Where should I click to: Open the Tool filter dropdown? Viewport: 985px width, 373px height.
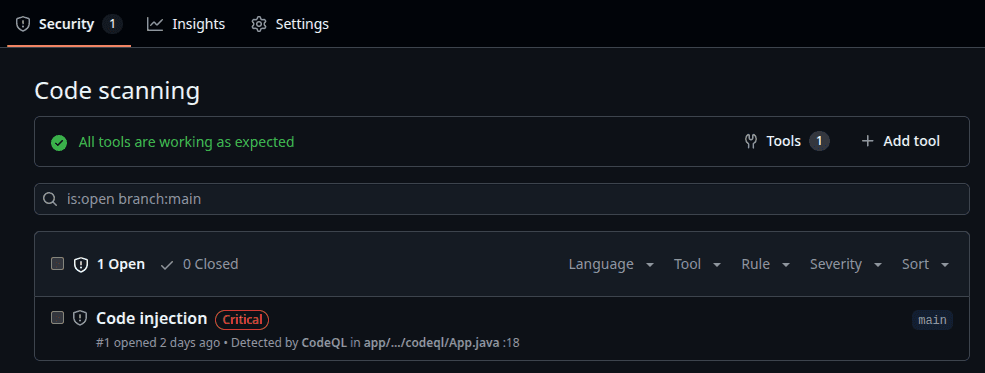pos(697,264)
